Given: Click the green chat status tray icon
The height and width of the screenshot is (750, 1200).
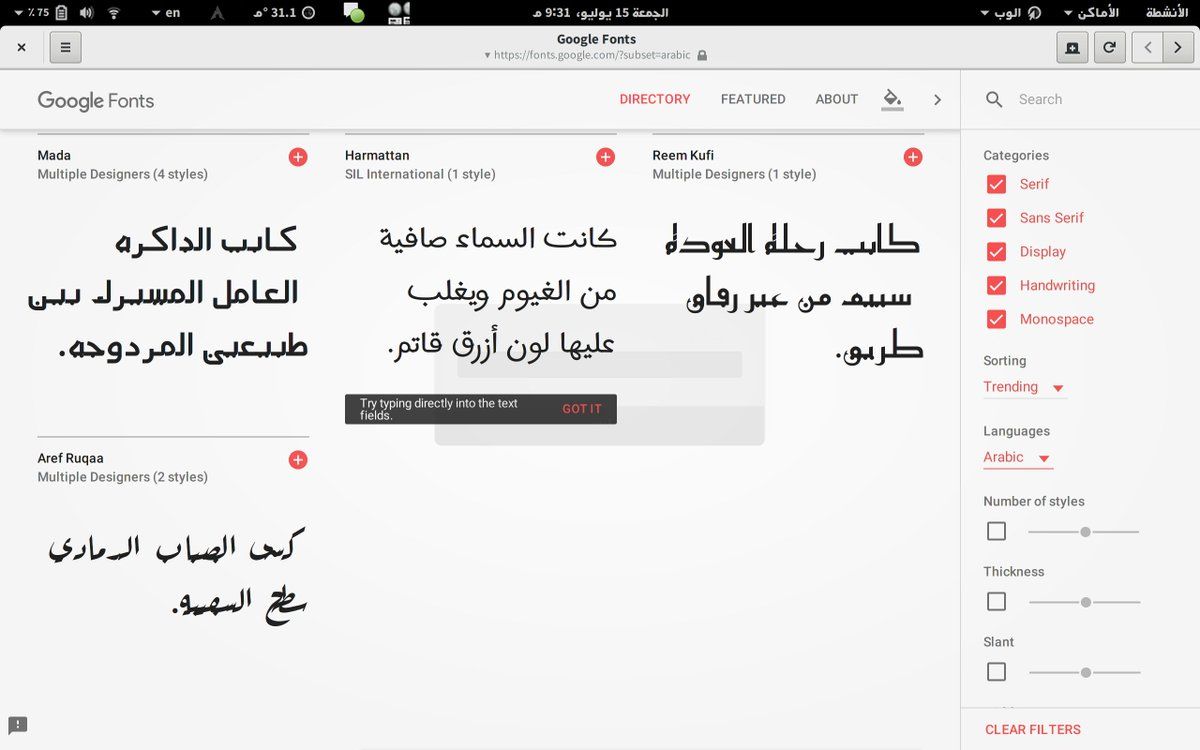Looking at the screenshot, I should [354, 13].
